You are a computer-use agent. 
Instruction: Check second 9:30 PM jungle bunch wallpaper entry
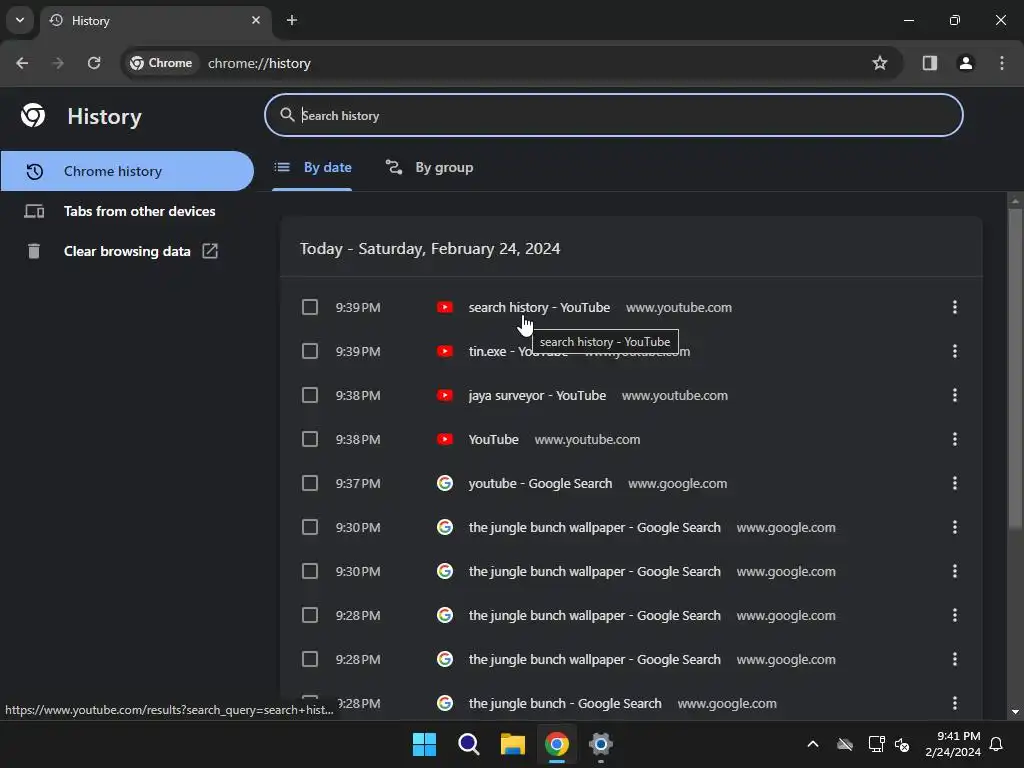[x=310, y=571]
